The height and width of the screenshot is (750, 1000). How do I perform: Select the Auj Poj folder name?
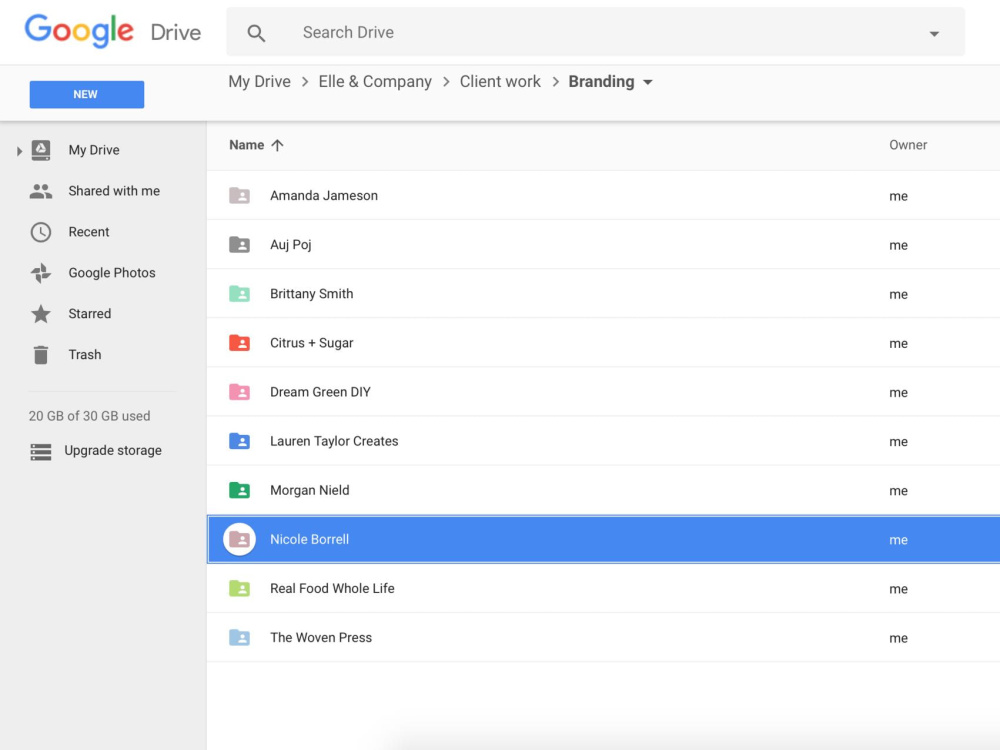[290, 245]
